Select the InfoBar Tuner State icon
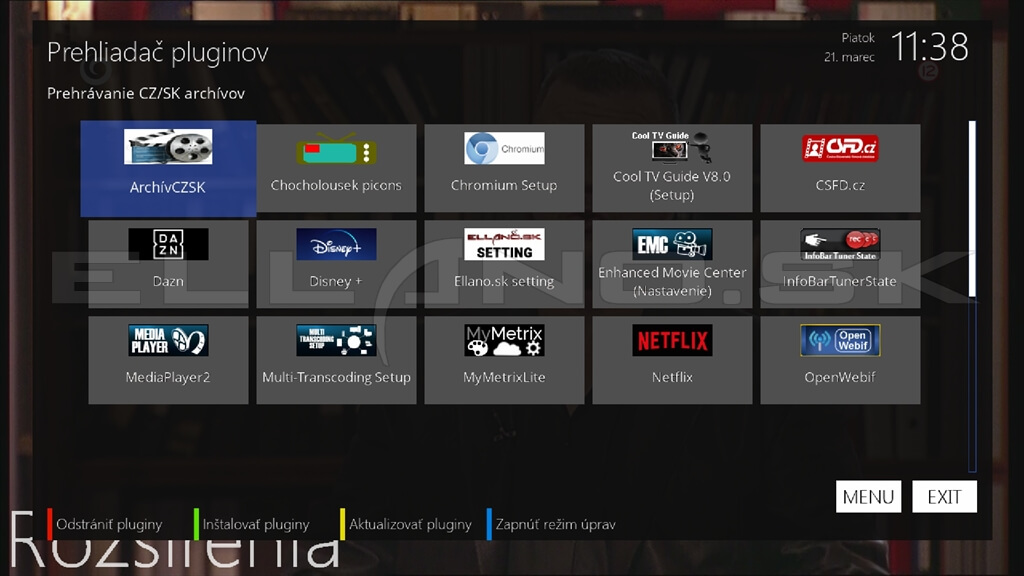Viewport: 1024px width, 576px height. click(x=840, y=244)
